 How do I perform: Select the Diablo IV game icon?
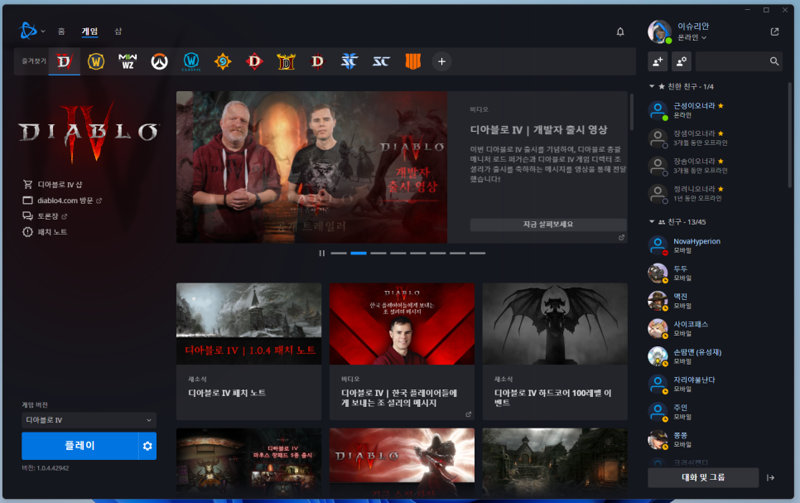64,62
